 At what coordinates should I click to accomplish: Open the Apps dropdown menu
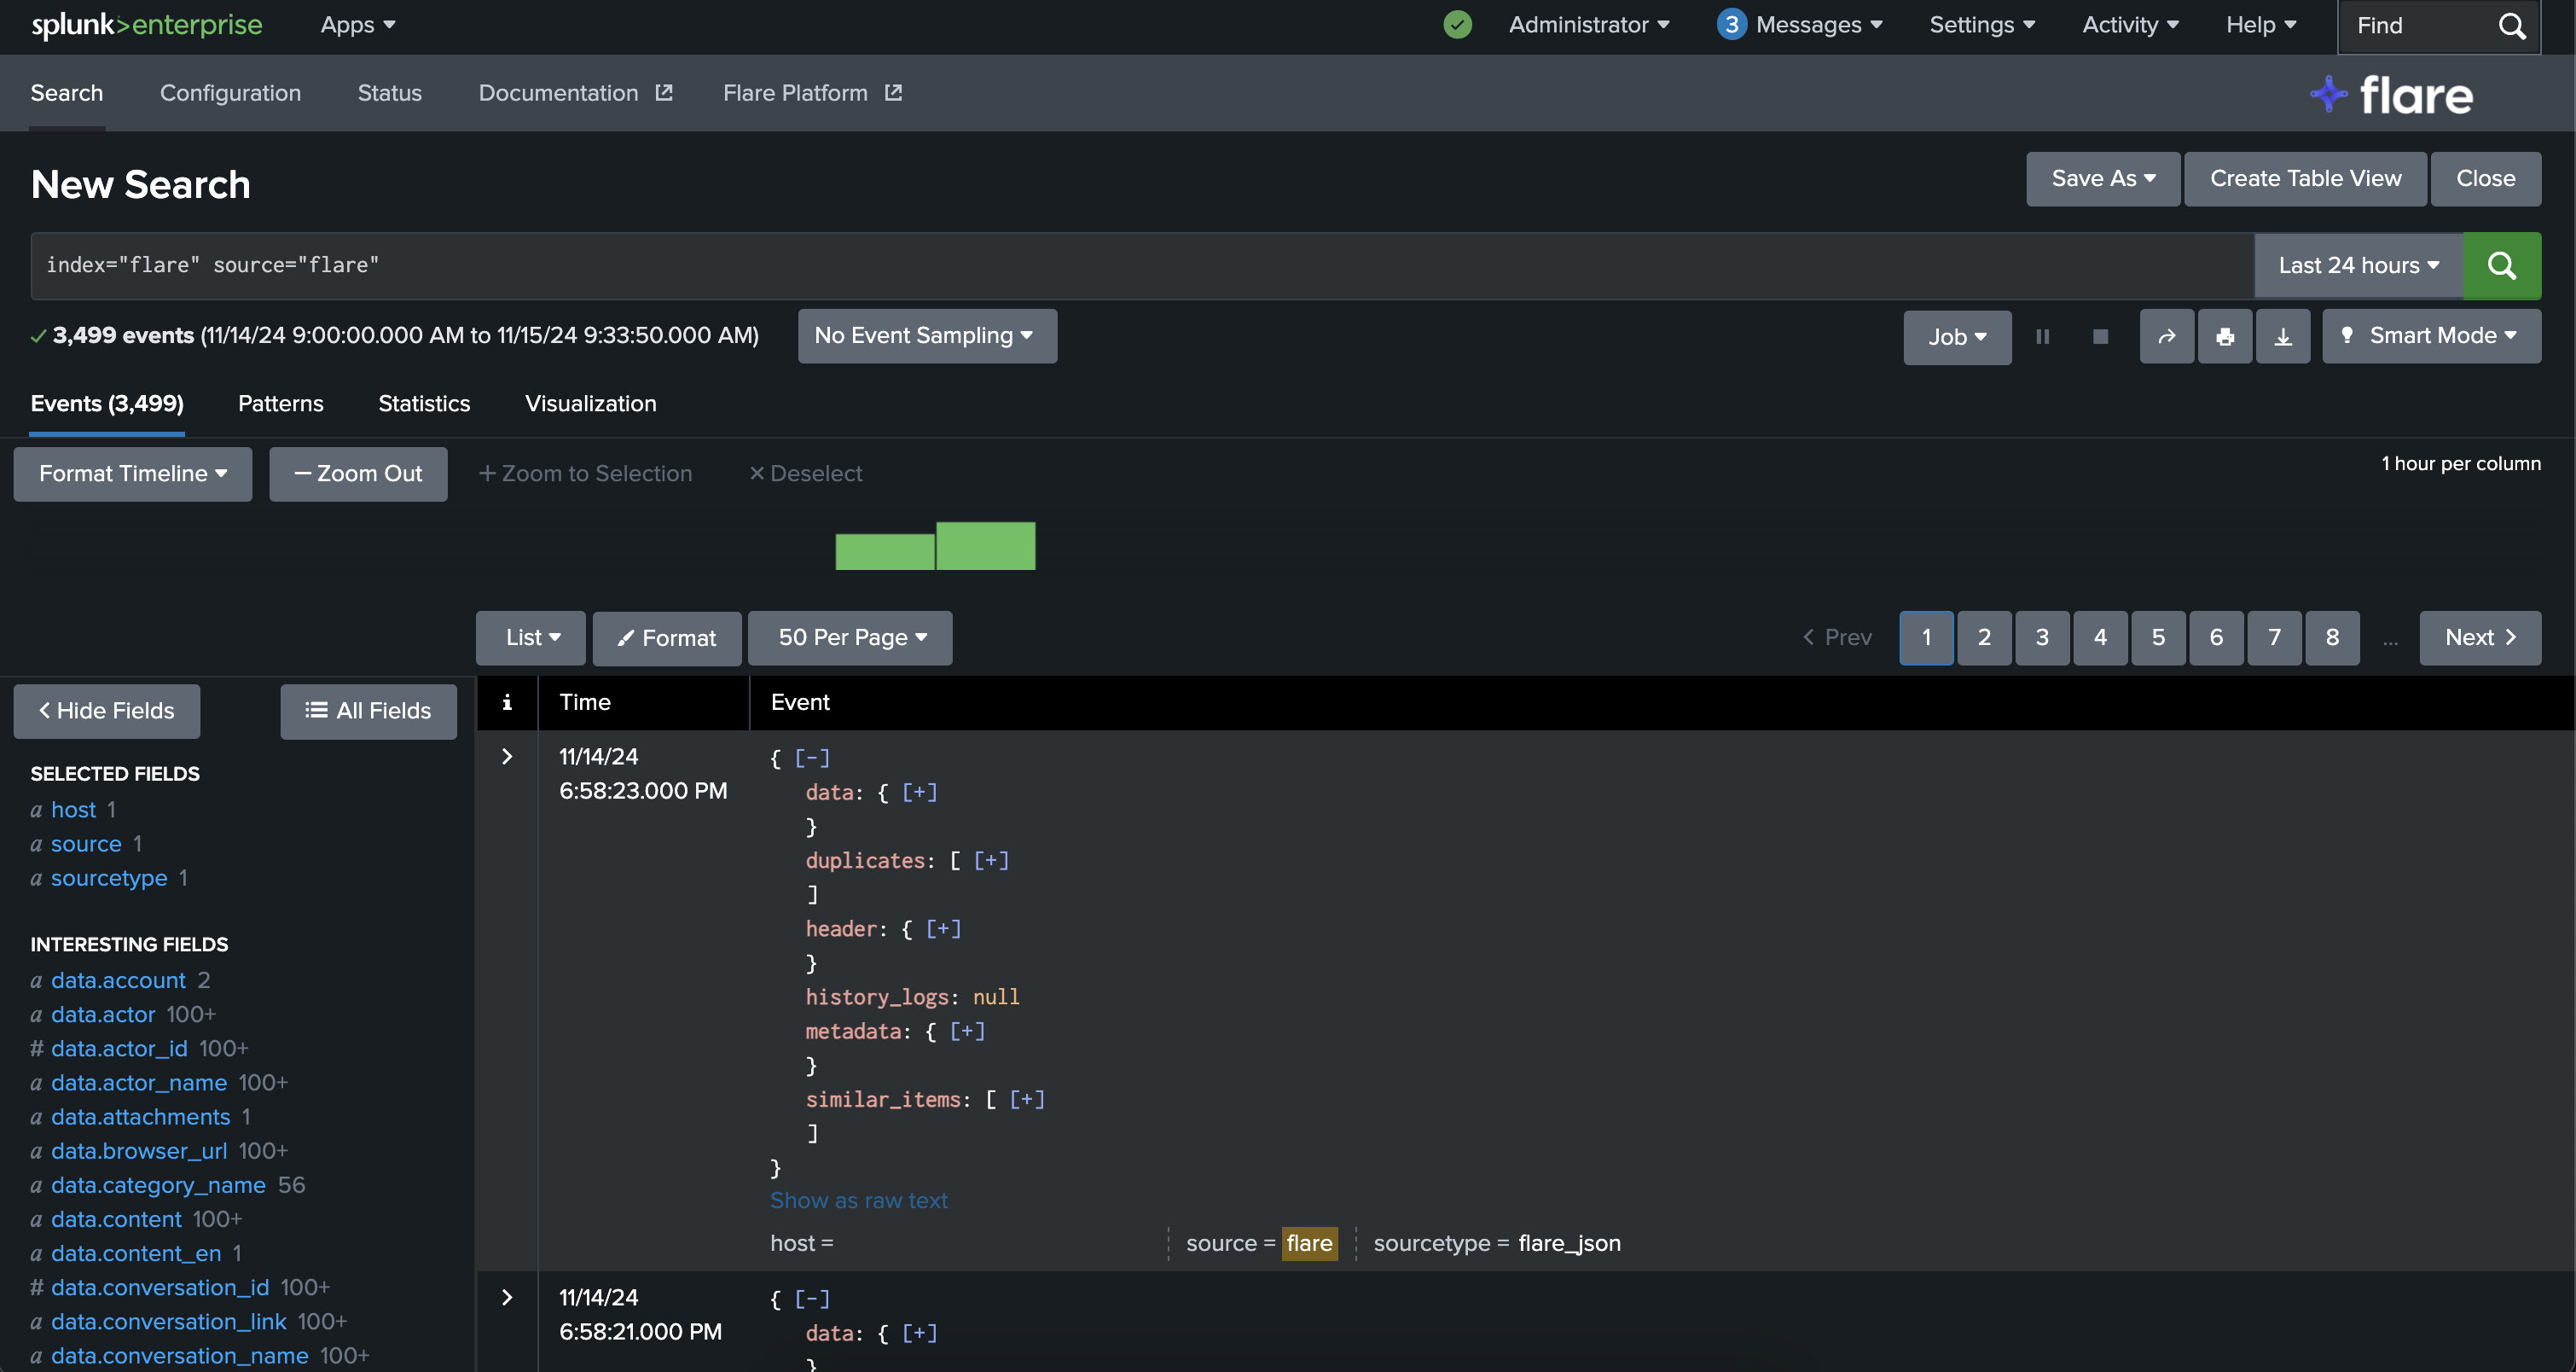(357, 25)
